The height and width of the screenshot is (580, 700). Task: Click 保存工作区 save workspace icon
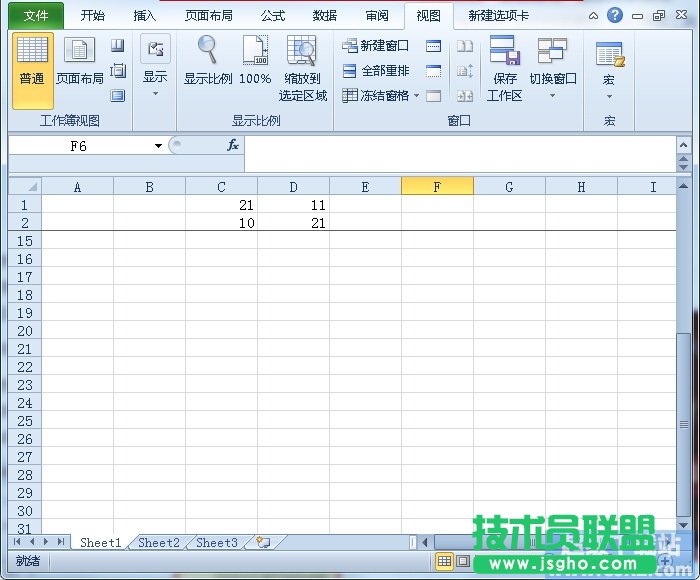505,68
